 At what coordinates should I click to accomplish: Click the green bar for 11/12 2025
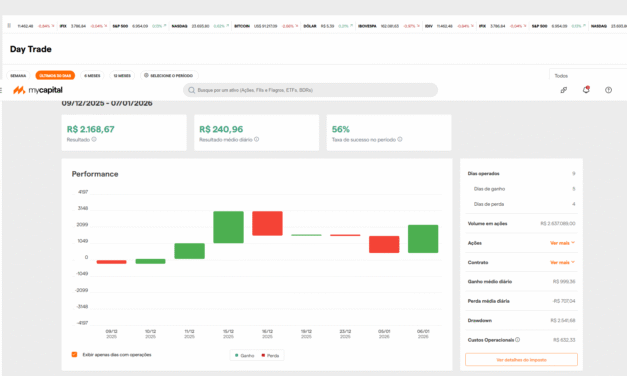pos(190,251)
